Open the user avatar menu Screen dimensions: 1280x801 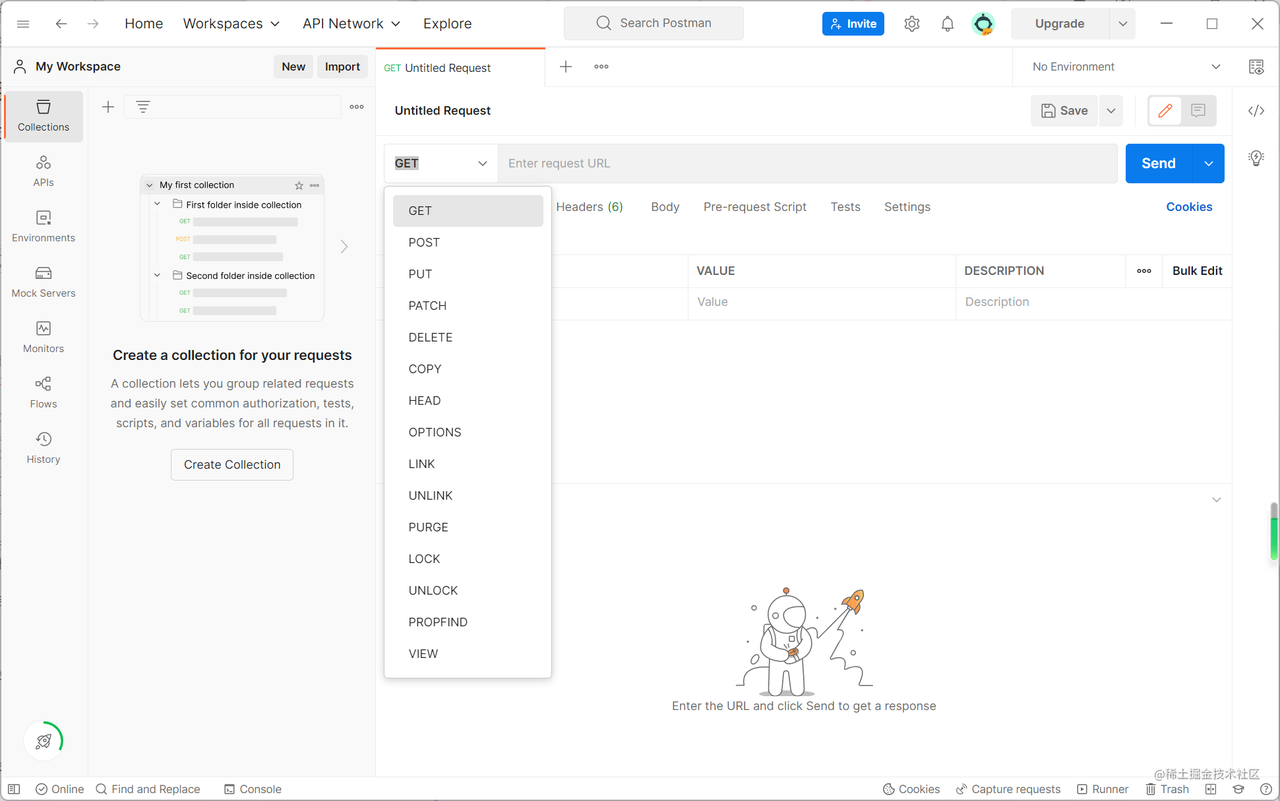point(984,24)
